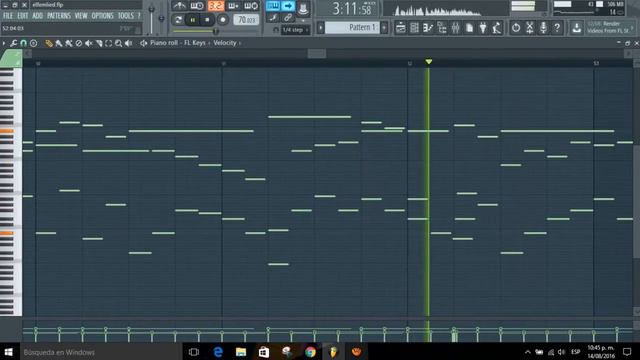The image size is (640, 360).
Task: Open the FILE menu
Action: pyautogui.click(x=8, y=16)
